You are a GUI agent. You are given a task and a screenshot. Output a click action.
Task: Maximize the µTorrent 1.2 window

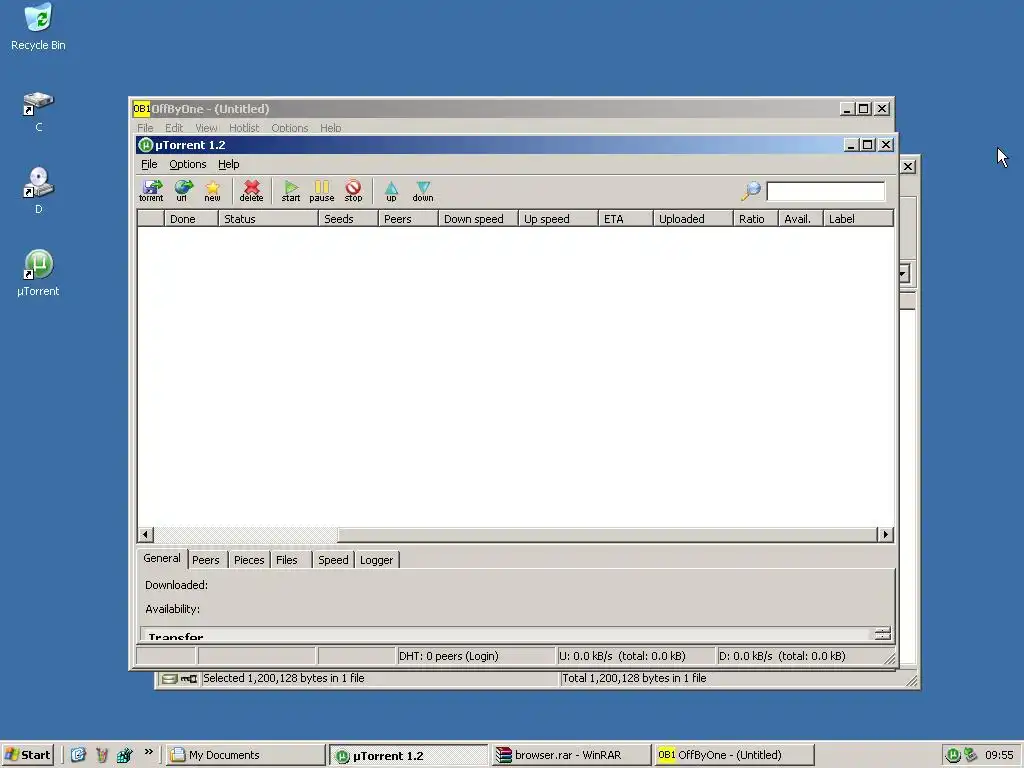[x=867, y=144]
